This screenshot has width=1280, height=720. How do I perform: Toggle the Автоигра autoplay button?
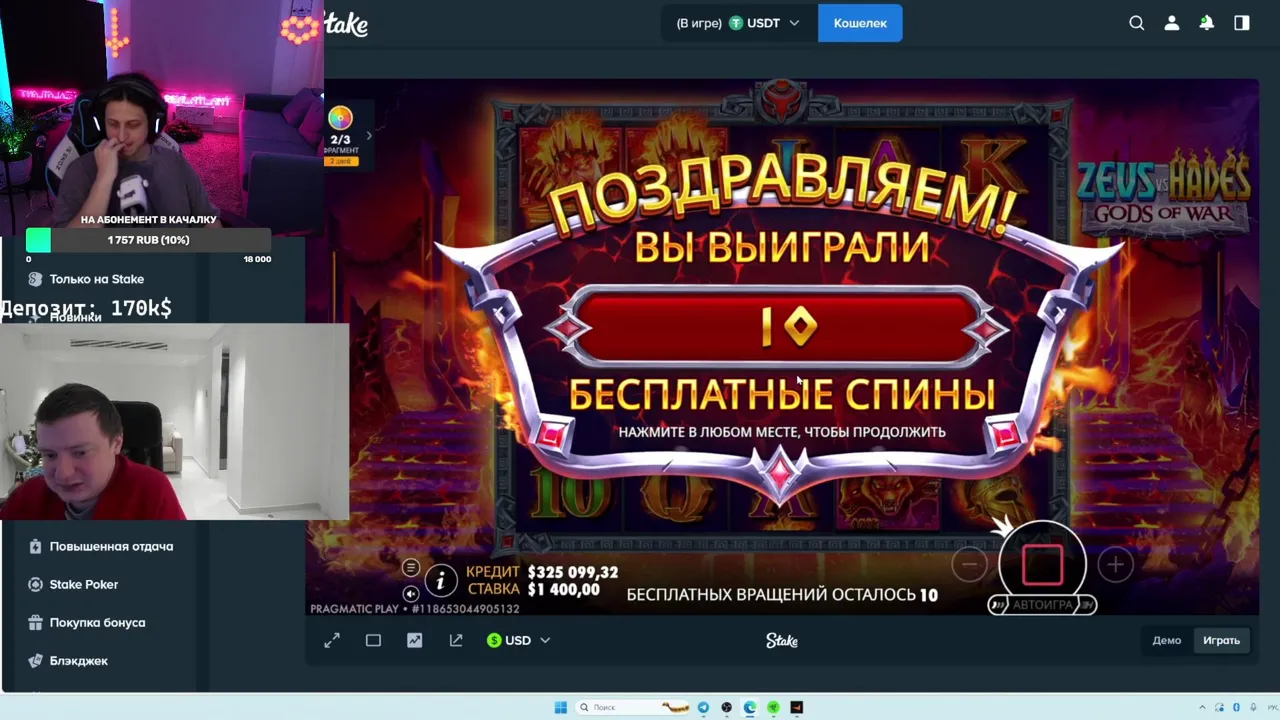pos(1042,605)
